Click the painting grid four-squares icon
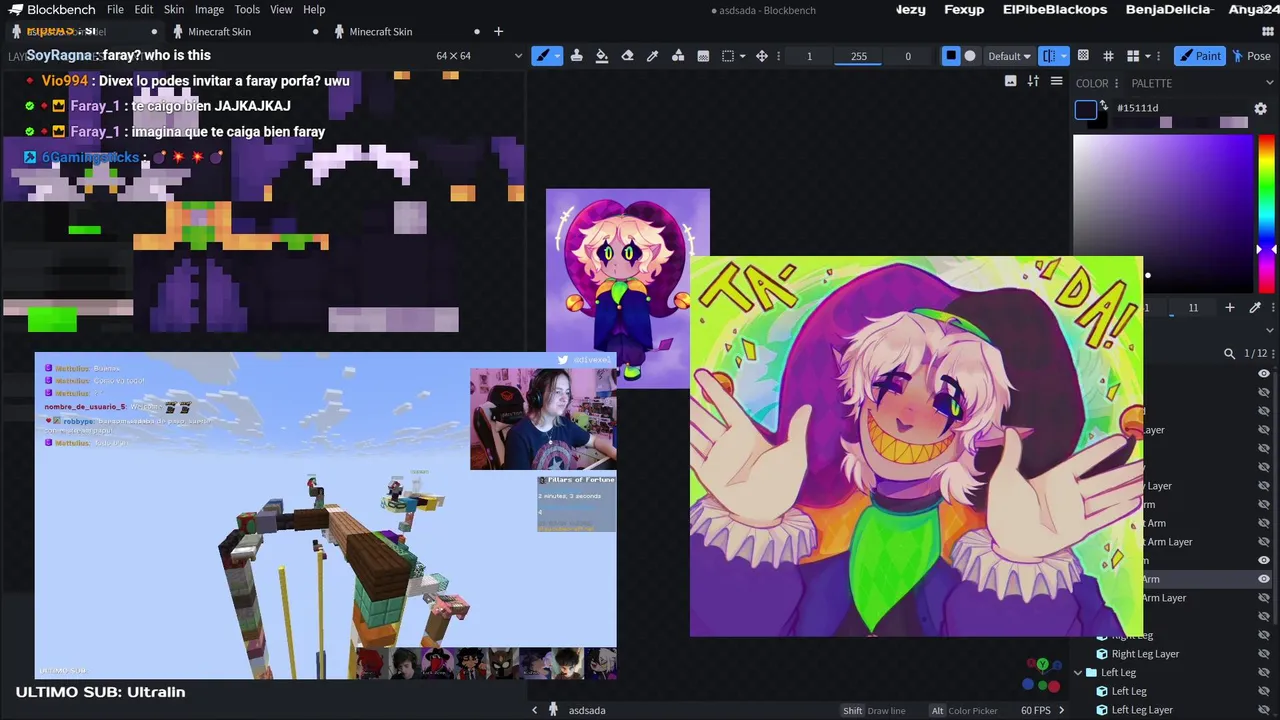1280x720 pixels. pos(1133,56)
